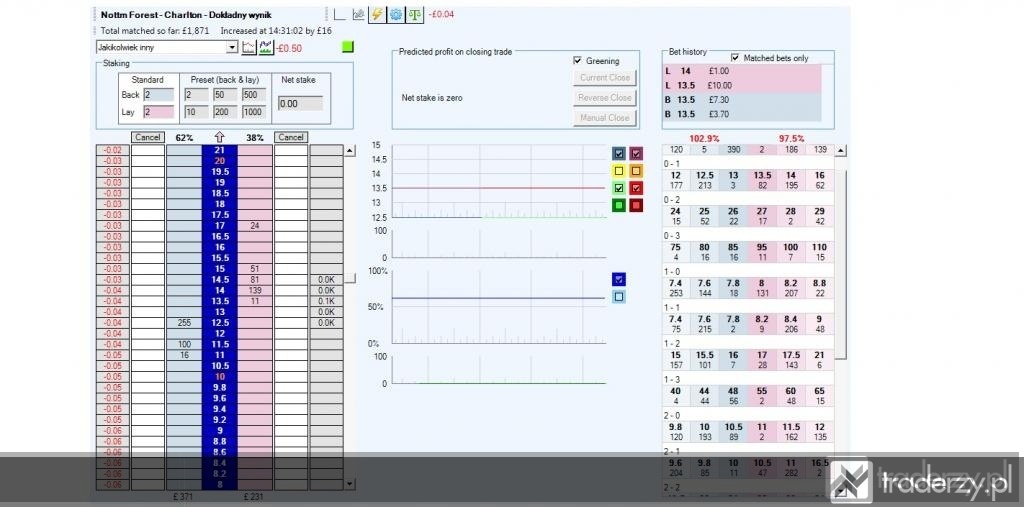Toggle the dark green chart series box
The height and width of the screenshot is (507, 1024).
[x=619, y=205]
